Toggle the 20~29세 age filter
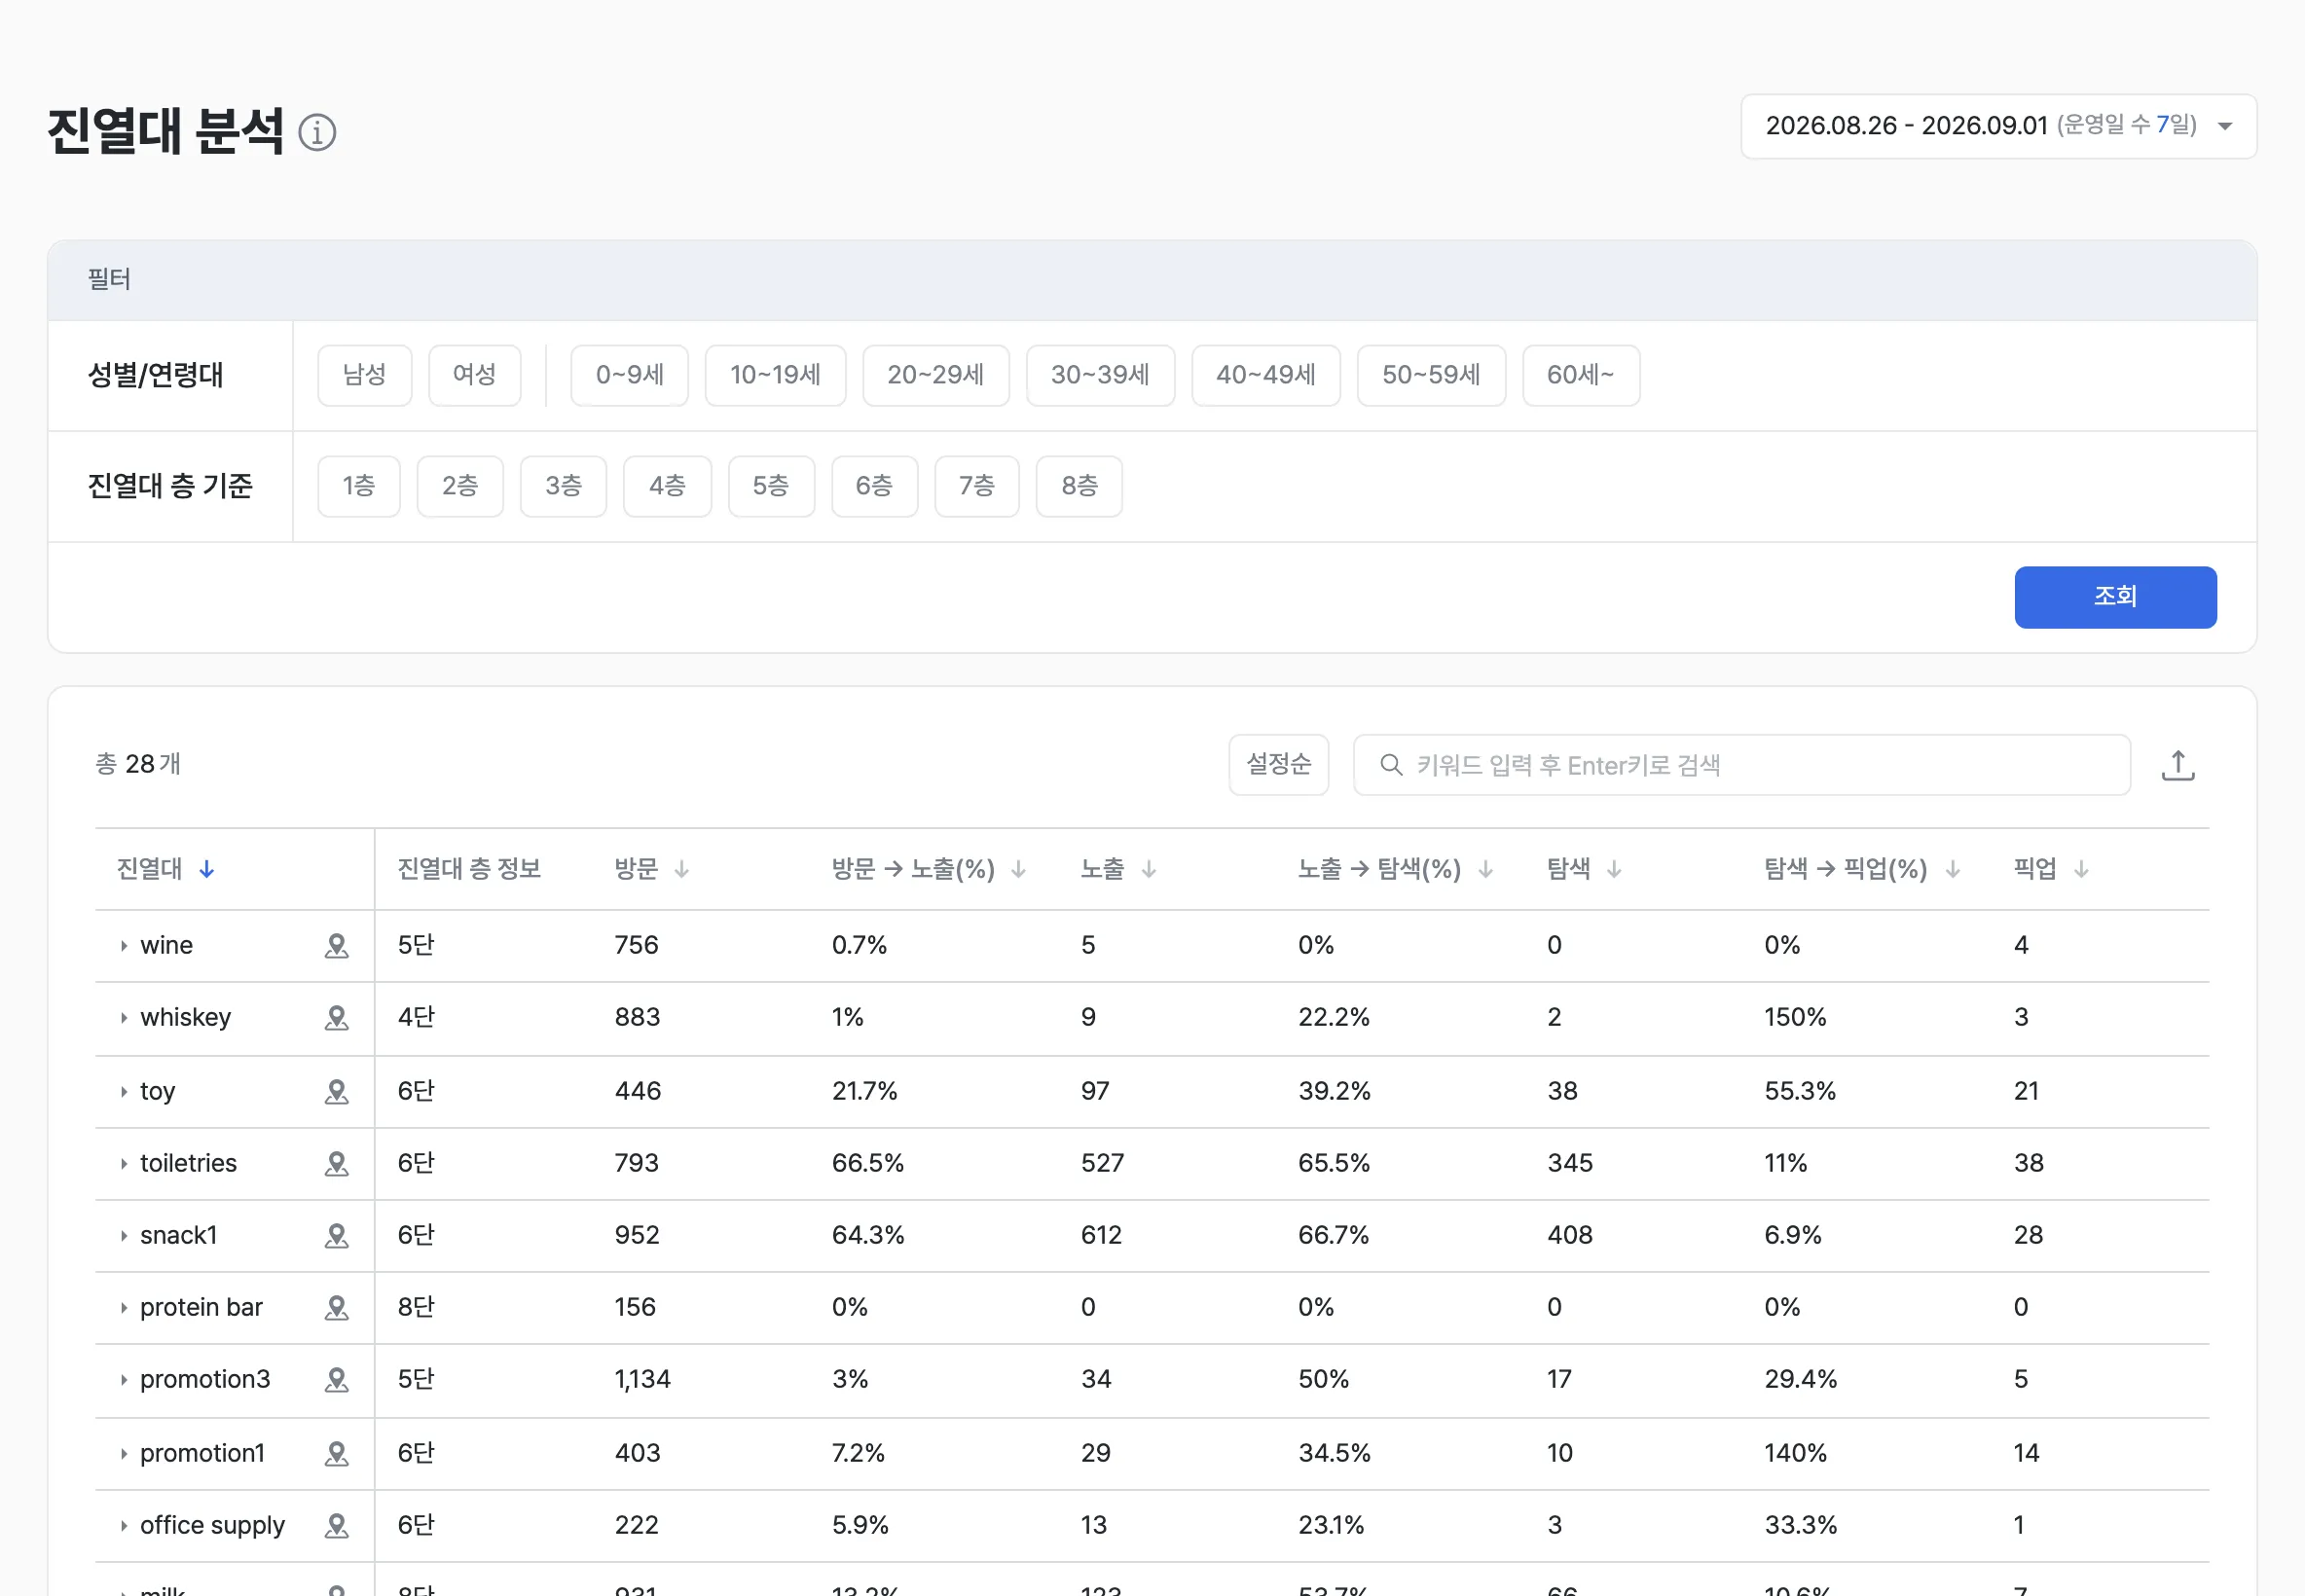 pyautogui.click(x=935, y=375)
